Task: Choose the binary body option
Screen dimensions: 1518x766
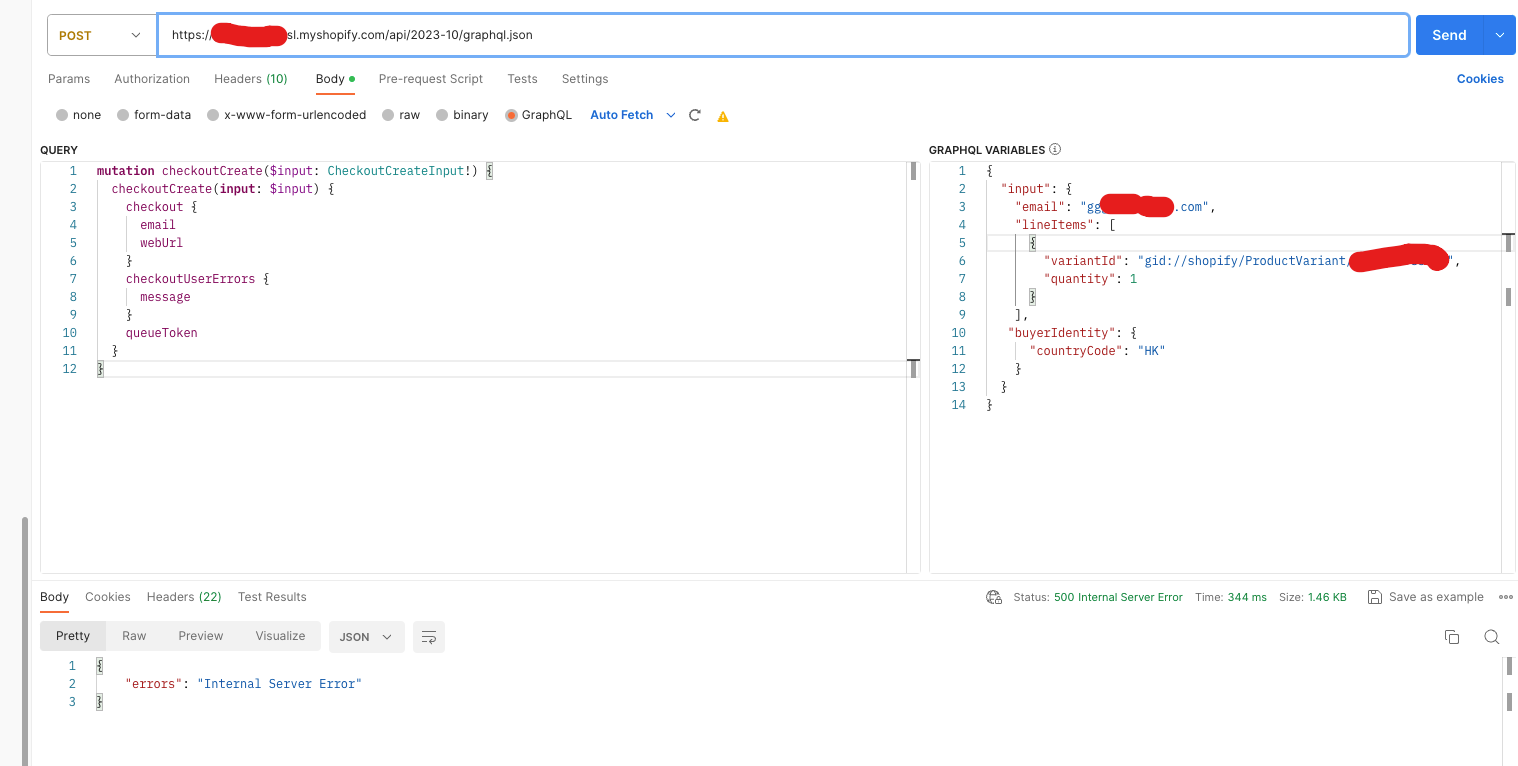Action: point(443,115)
